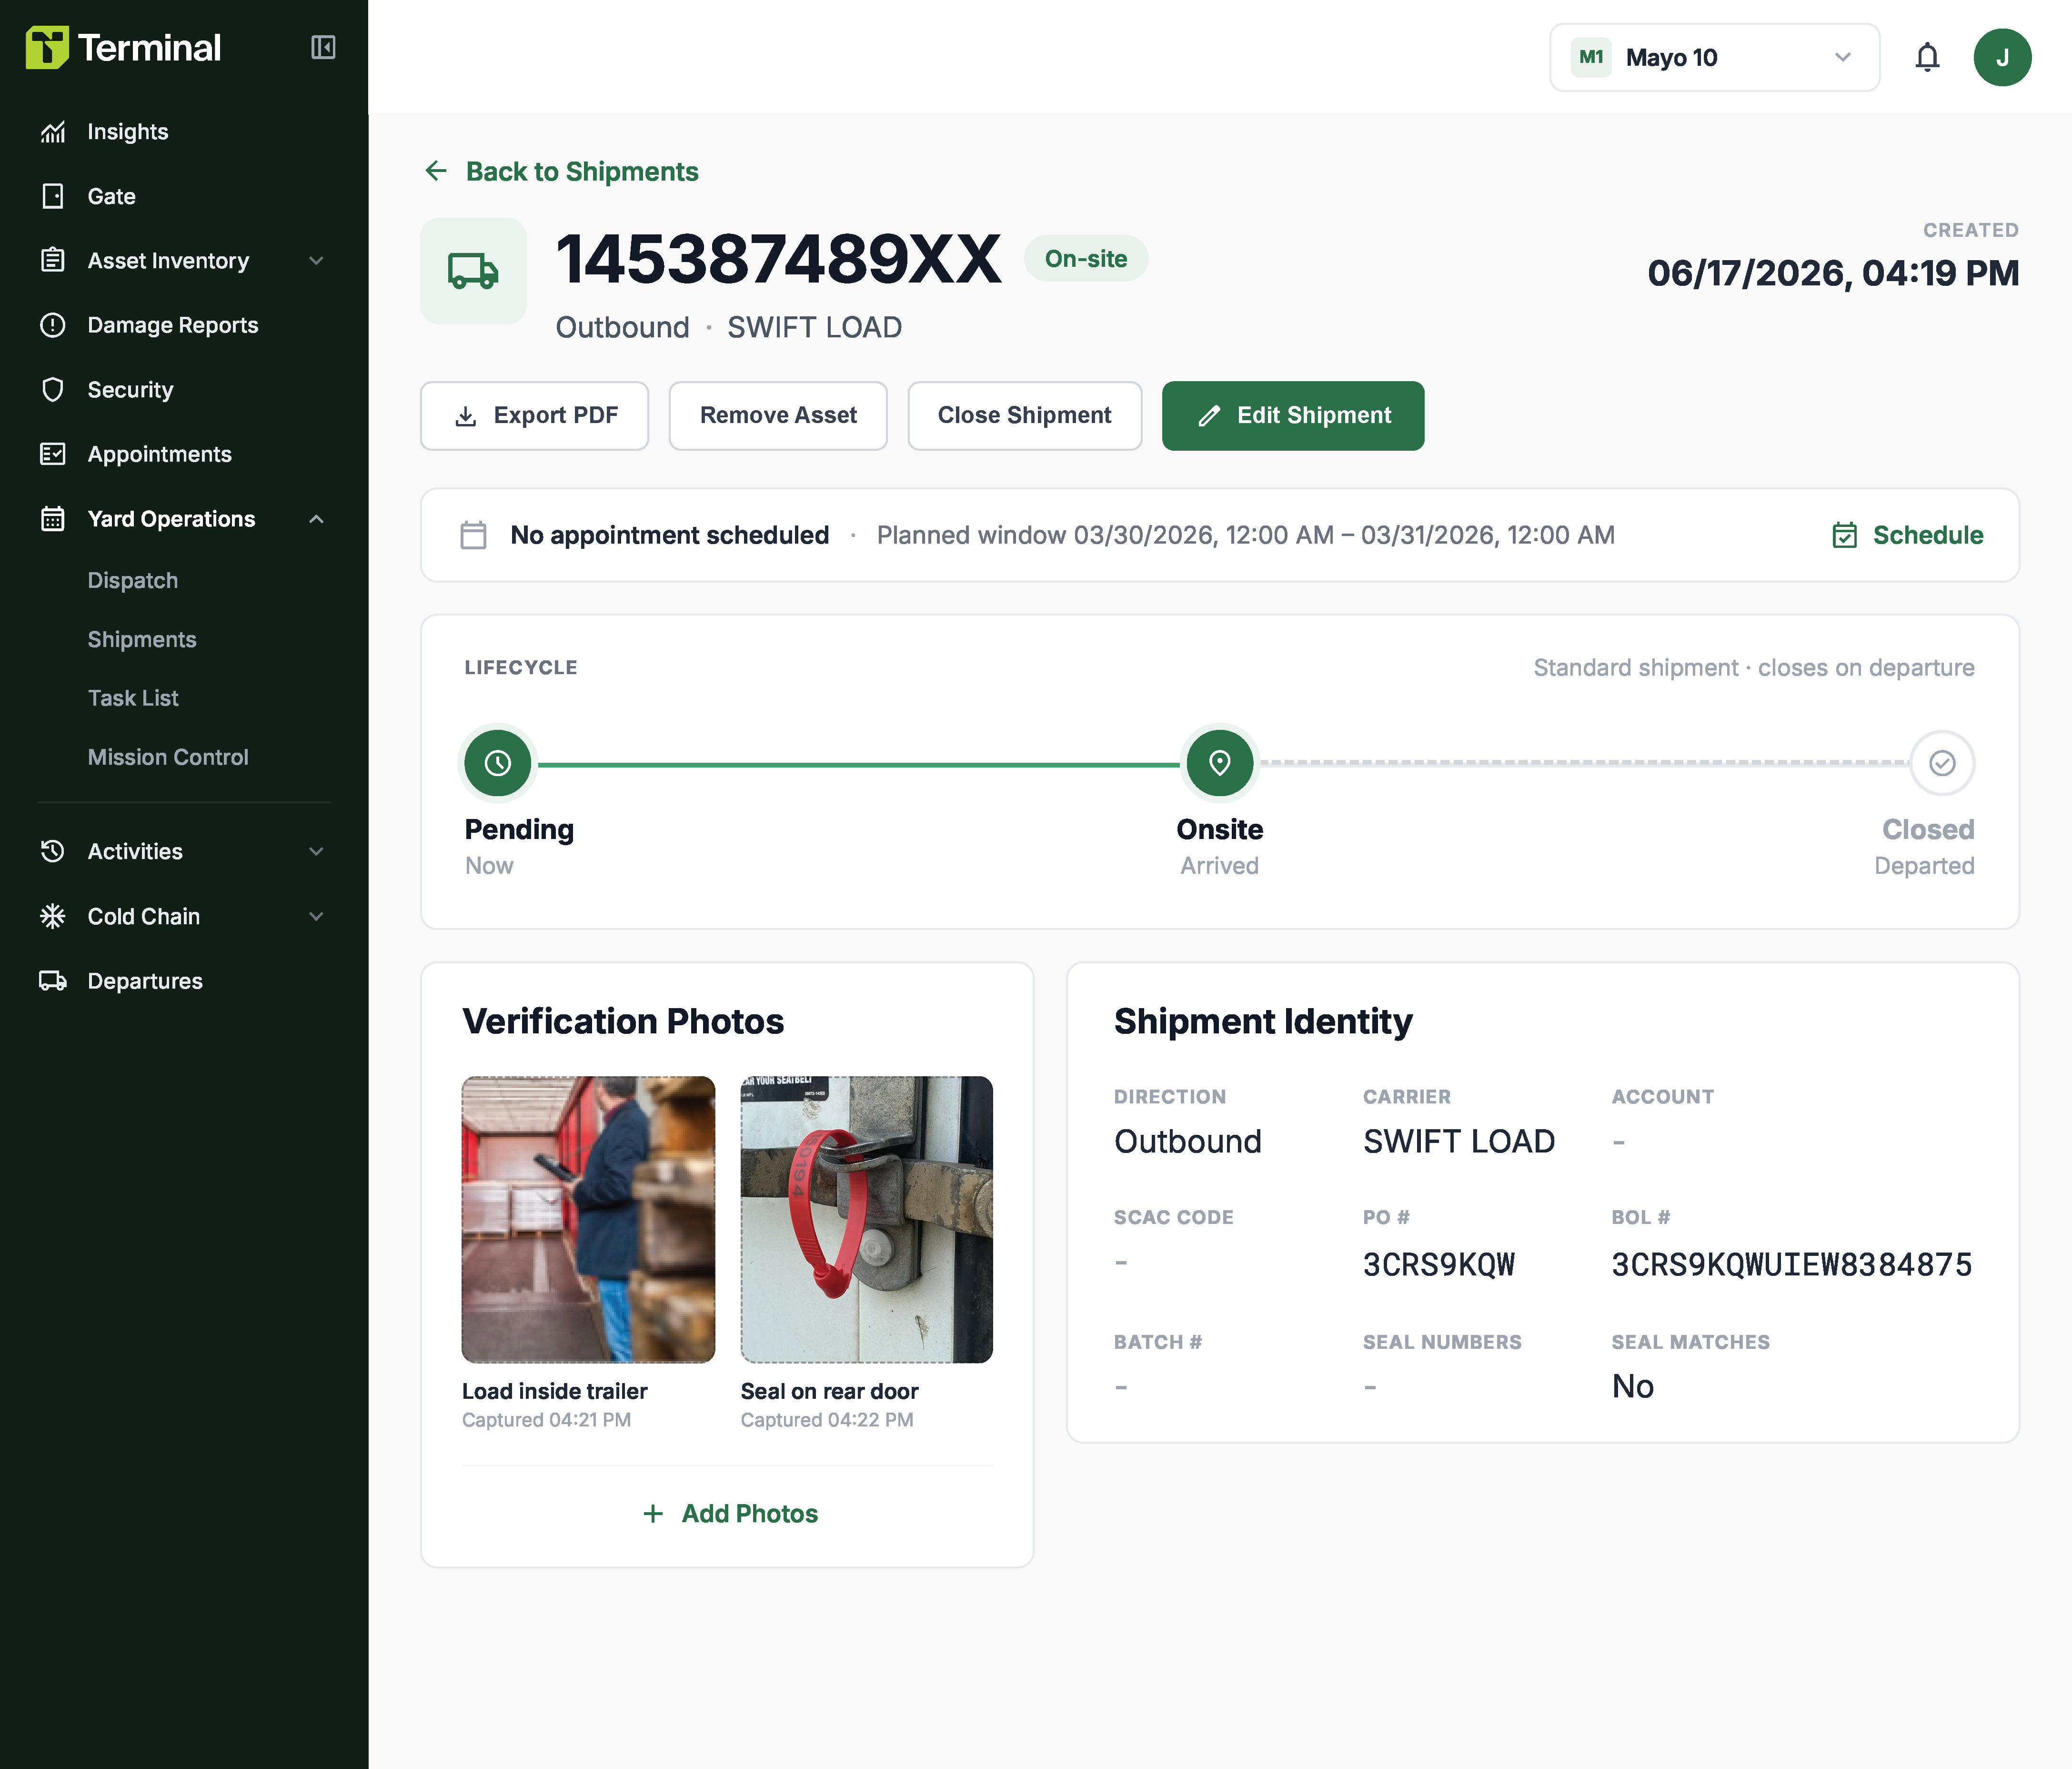Click Back to Shipments link
The width and height of the screenshot is (2072, 1769).
coord(582,171)
